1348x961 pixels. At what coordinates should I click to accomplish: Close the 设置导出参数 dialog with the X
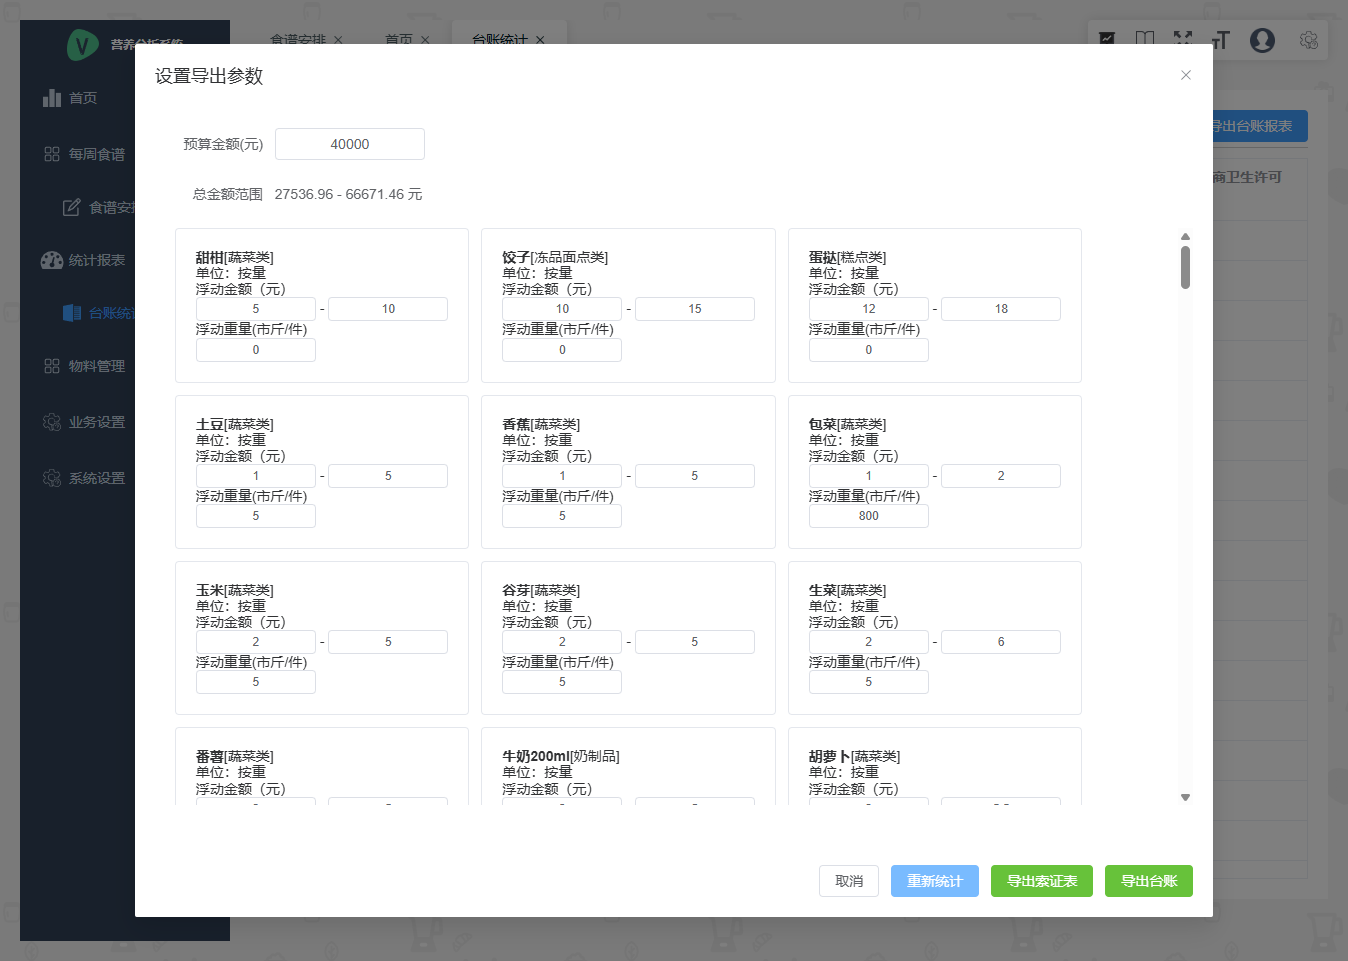coord(1185,75)
